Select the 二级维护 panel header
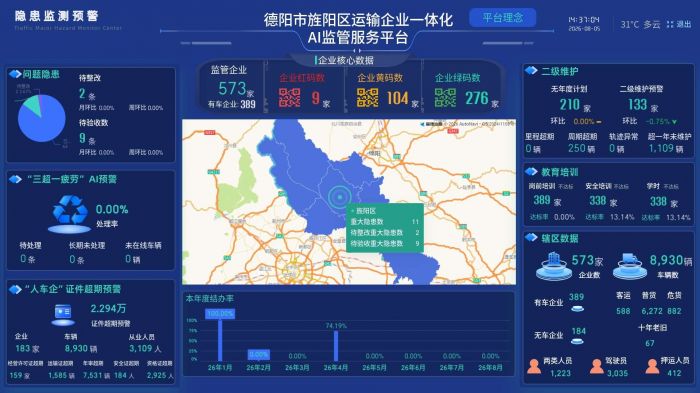The height and width of the screenshot is (393, 700). click(x=559, y=71)
